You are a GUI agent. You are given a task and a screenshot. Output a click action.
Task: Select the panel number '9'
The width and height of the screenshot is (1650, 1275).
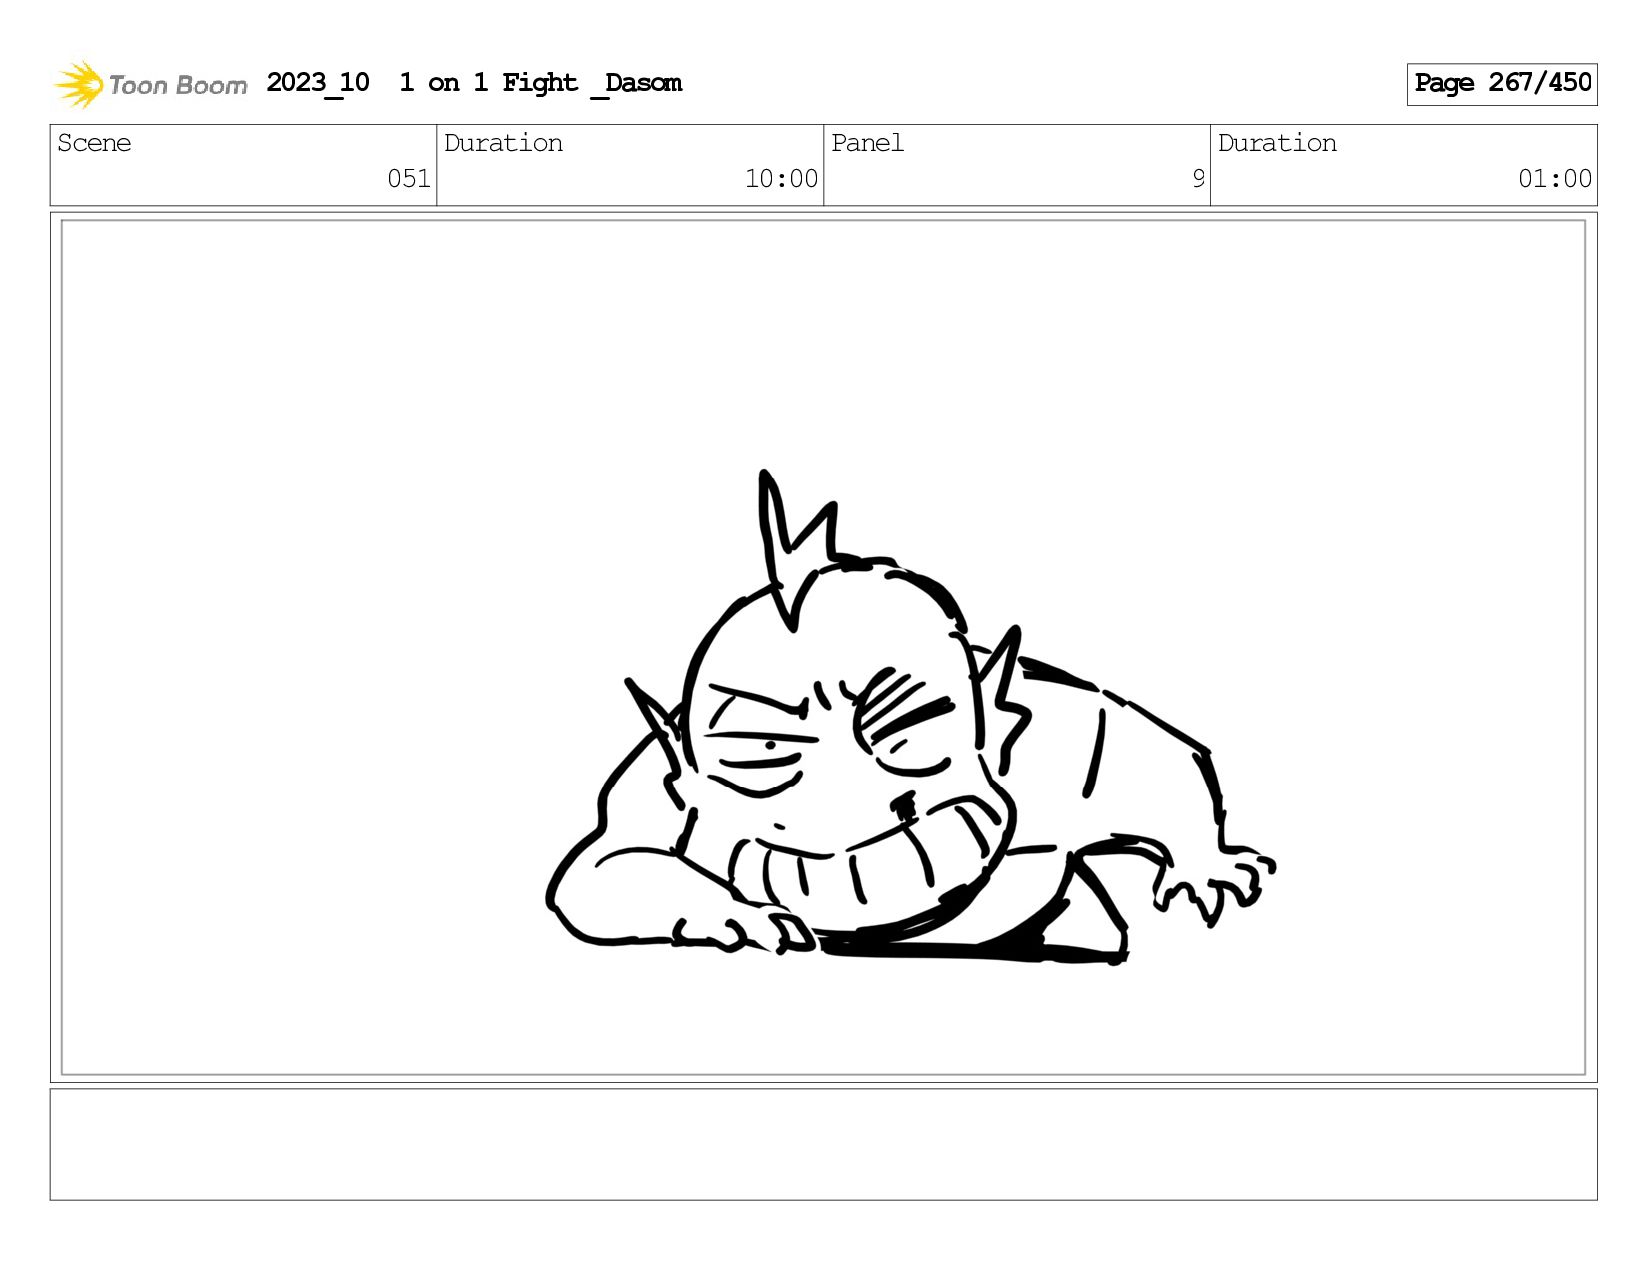(1198, 179)
